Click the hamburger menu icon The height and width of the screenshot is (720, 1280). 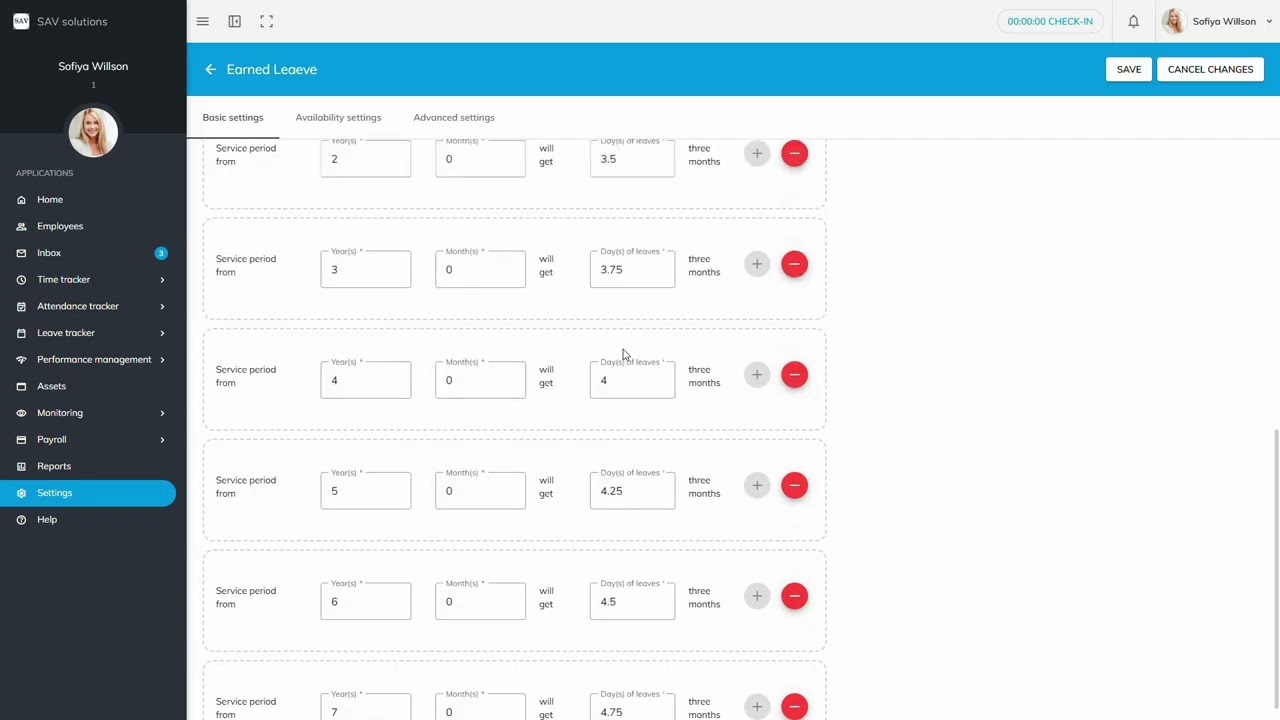(203, 21)
